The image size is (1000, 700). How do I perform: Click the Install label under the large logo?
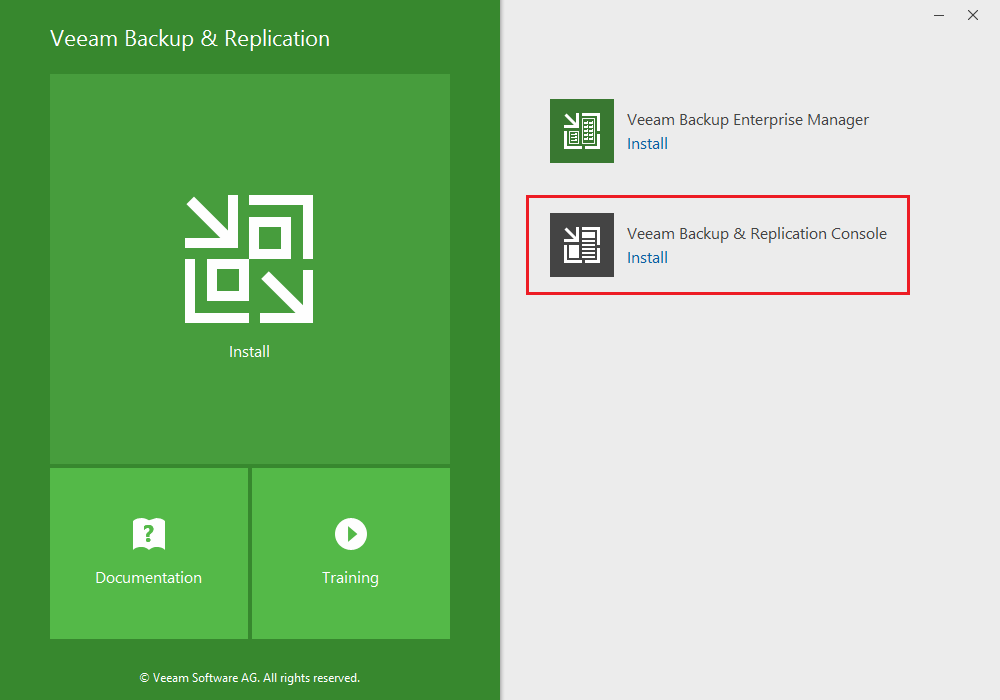[249, 352]
